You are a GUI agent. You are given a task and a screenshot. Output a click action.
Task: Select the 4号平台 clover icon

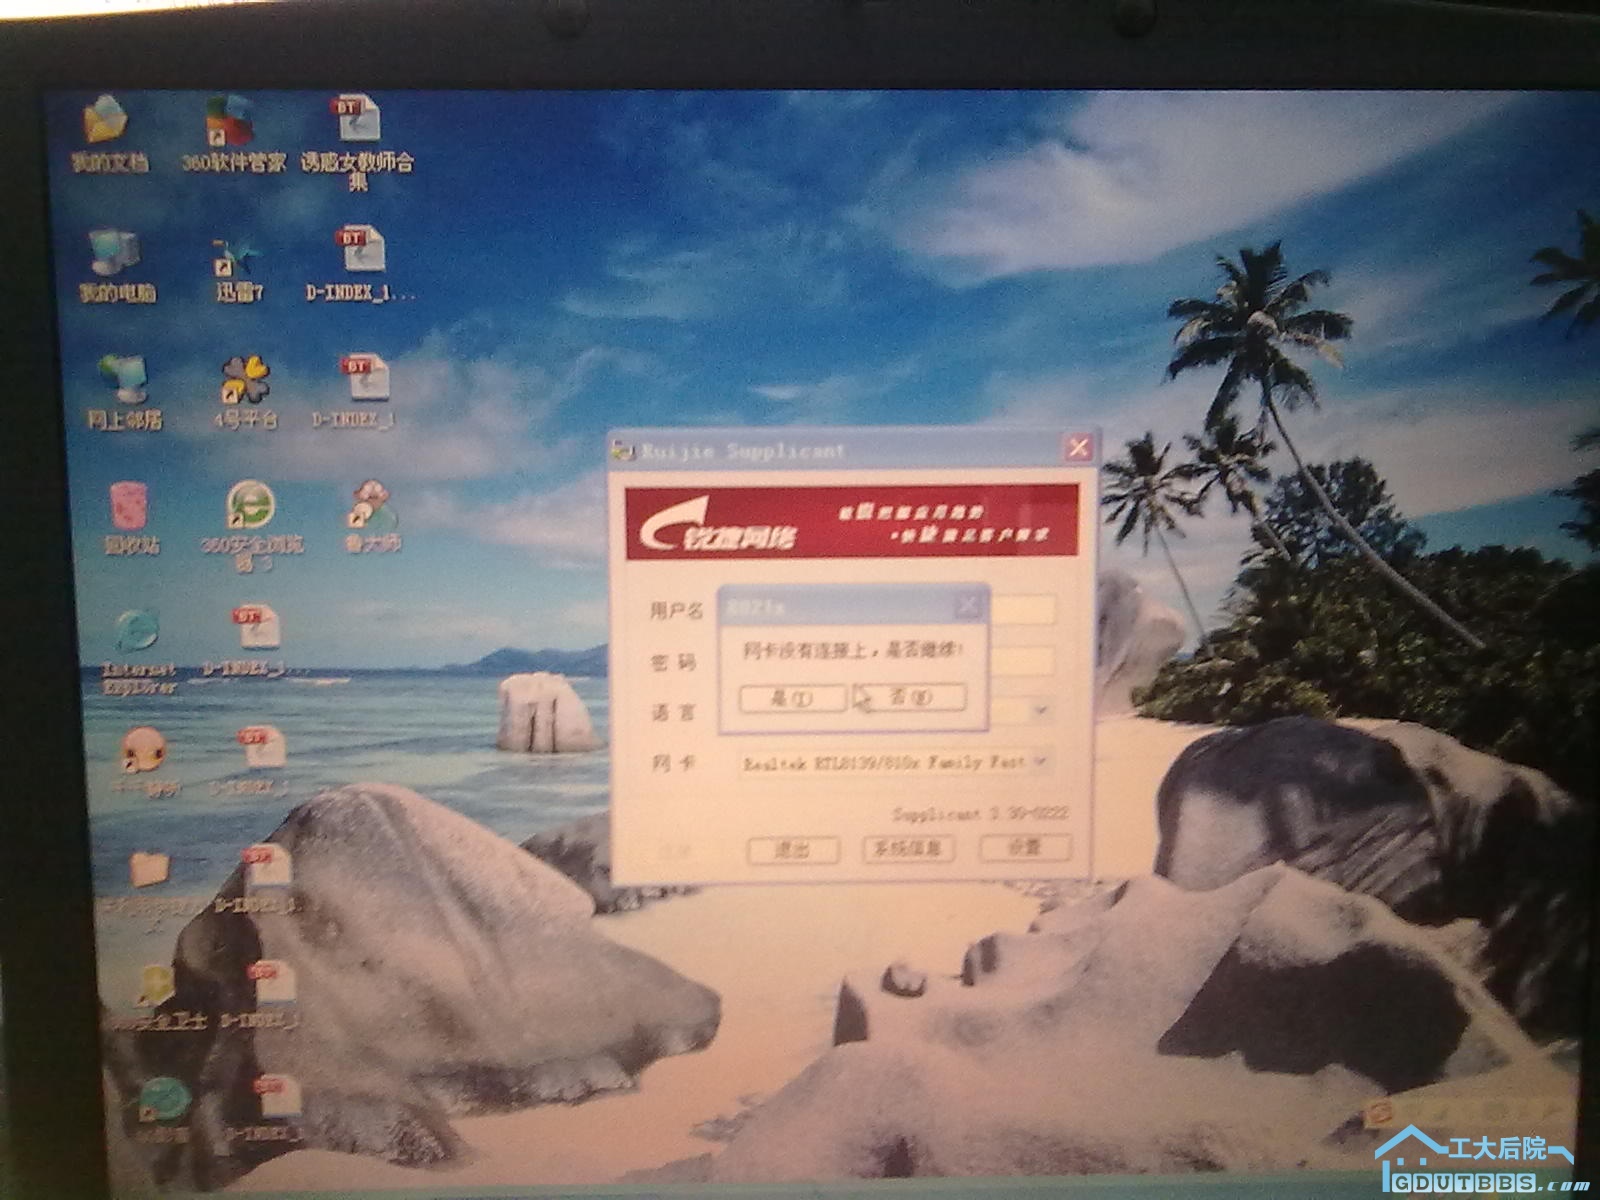point(245,385)
